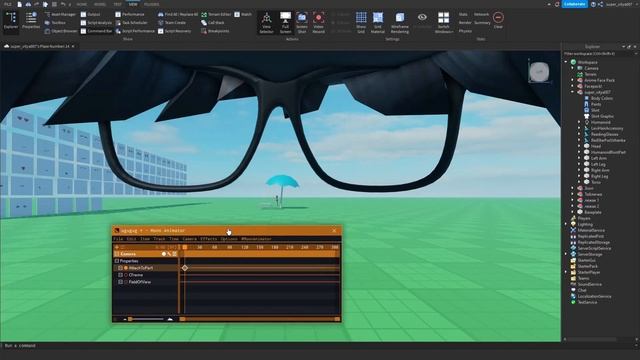The width and height of the screenshot is (640, 360).
Task: Open the Properties panel button in ribbon
Action: [31, 20]
